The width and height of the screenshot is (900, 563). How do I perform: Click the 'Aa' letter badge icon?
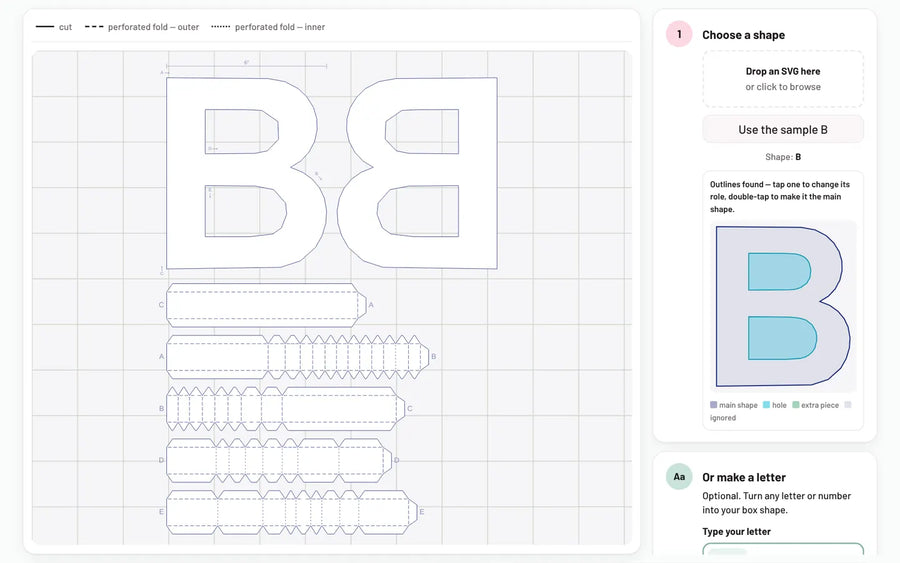click(679, 476)
